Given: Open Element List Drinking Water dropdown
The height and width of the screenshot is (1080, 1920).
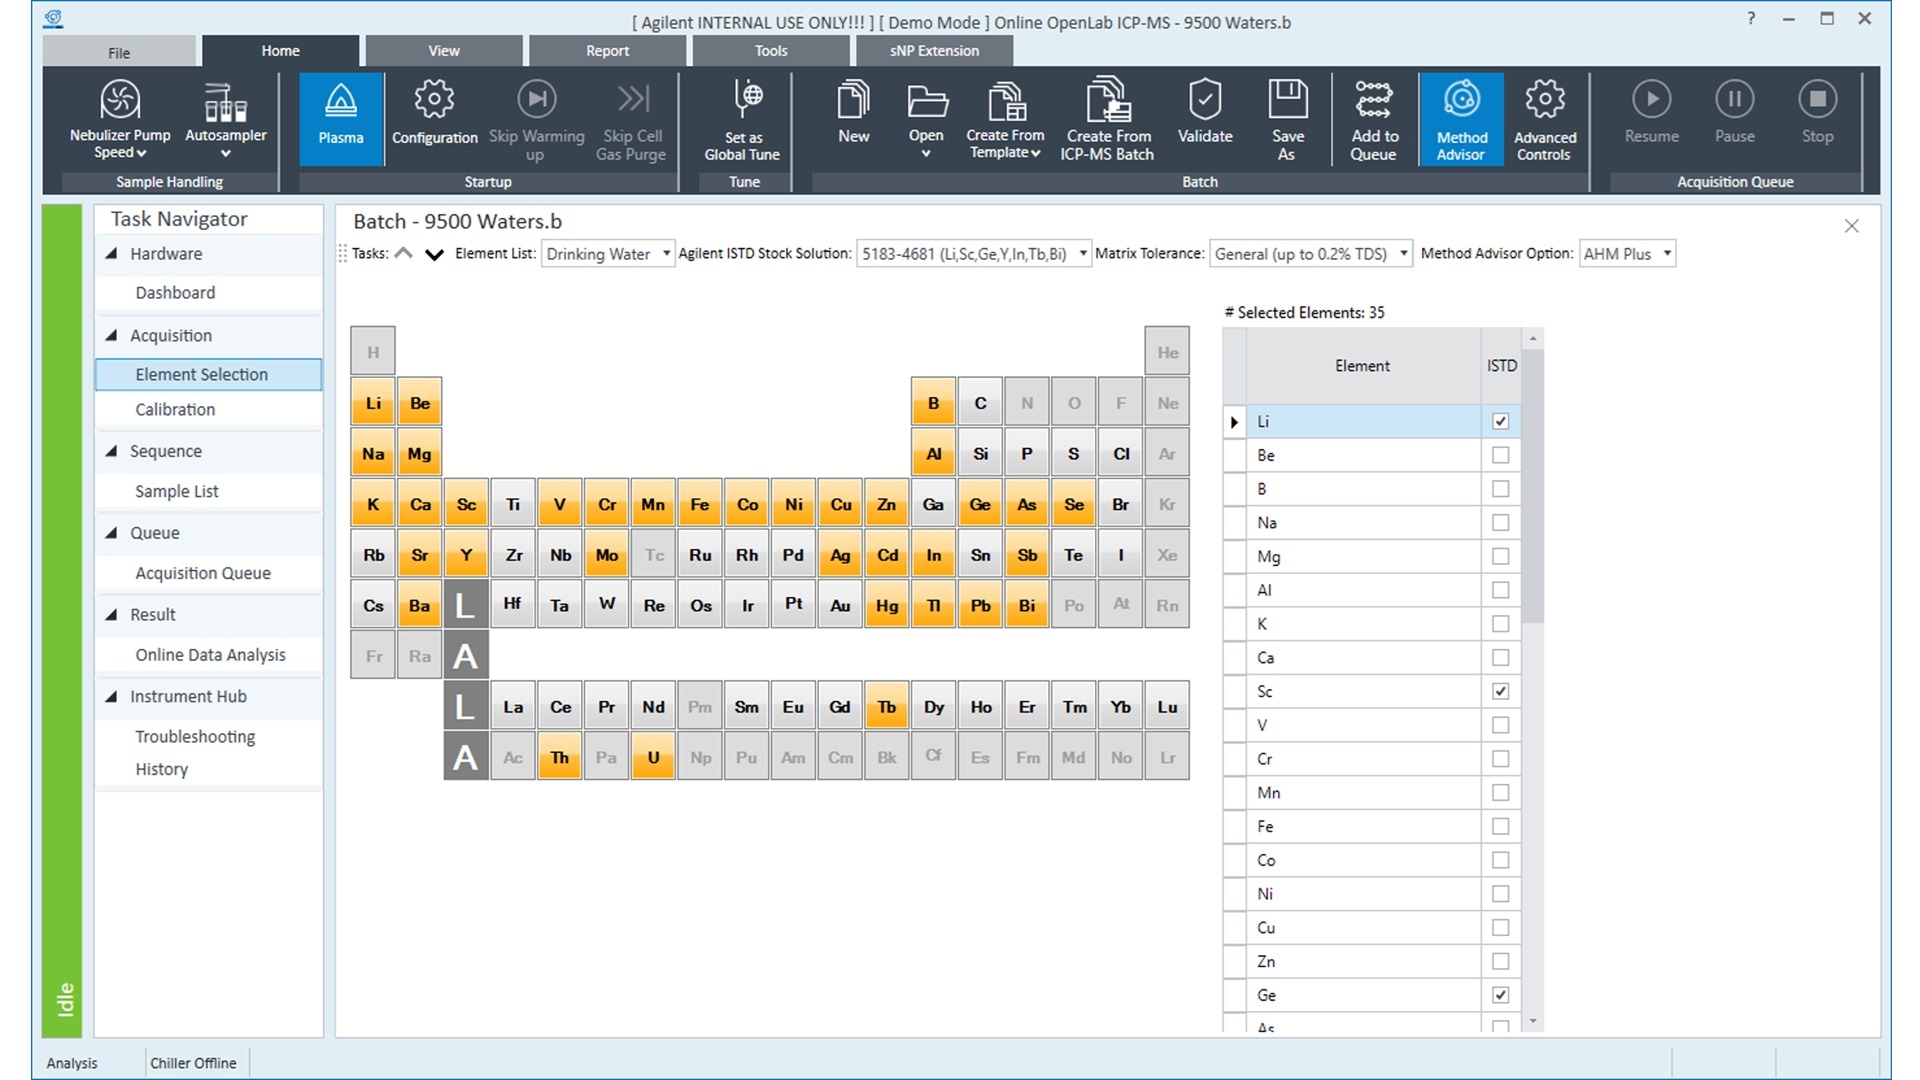Looking at the screenshot, I should point(608,254).
